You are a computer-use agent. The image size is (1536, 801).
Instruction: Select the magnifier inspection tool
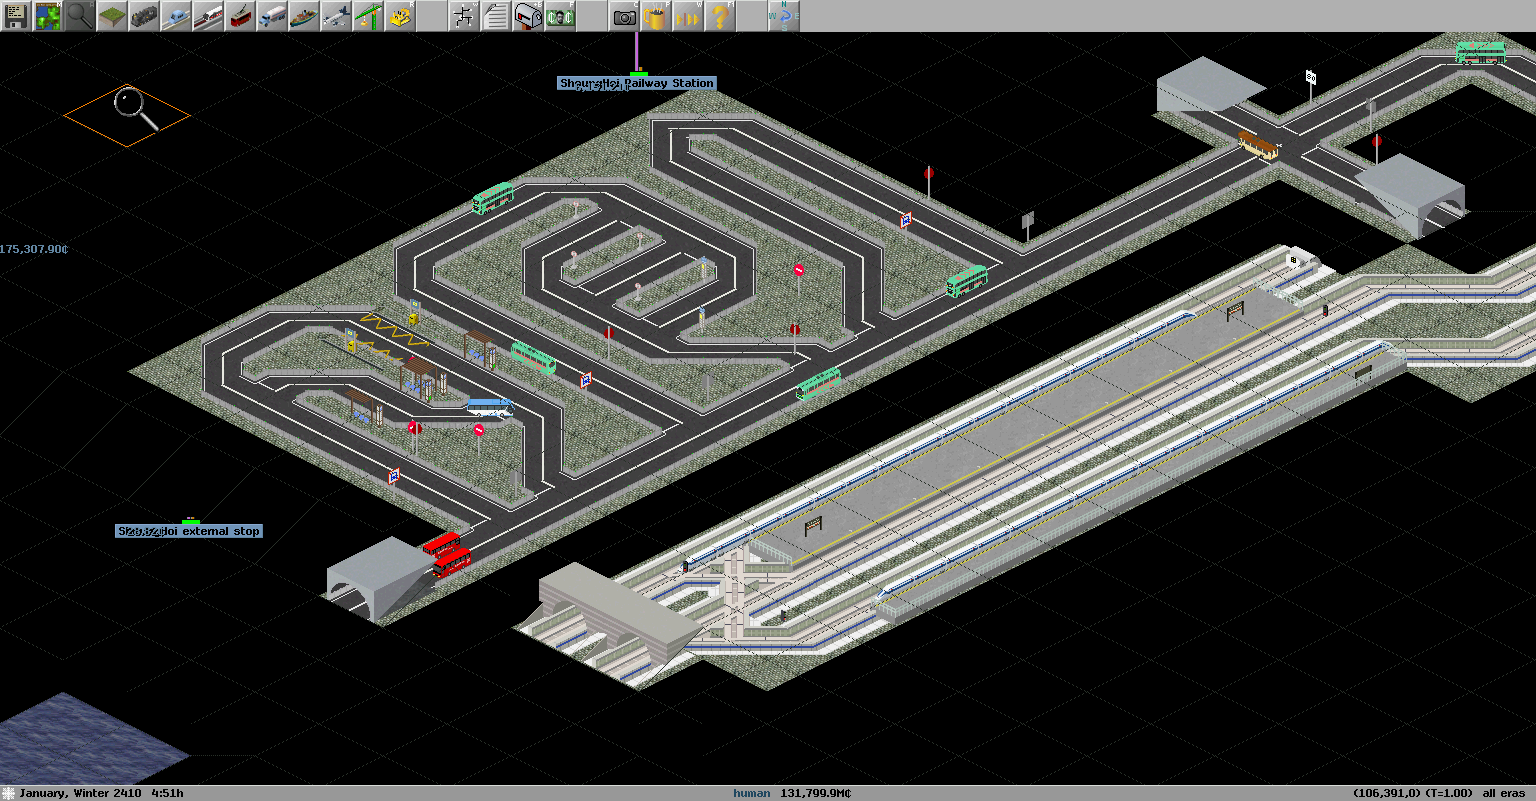coord(80,16)
